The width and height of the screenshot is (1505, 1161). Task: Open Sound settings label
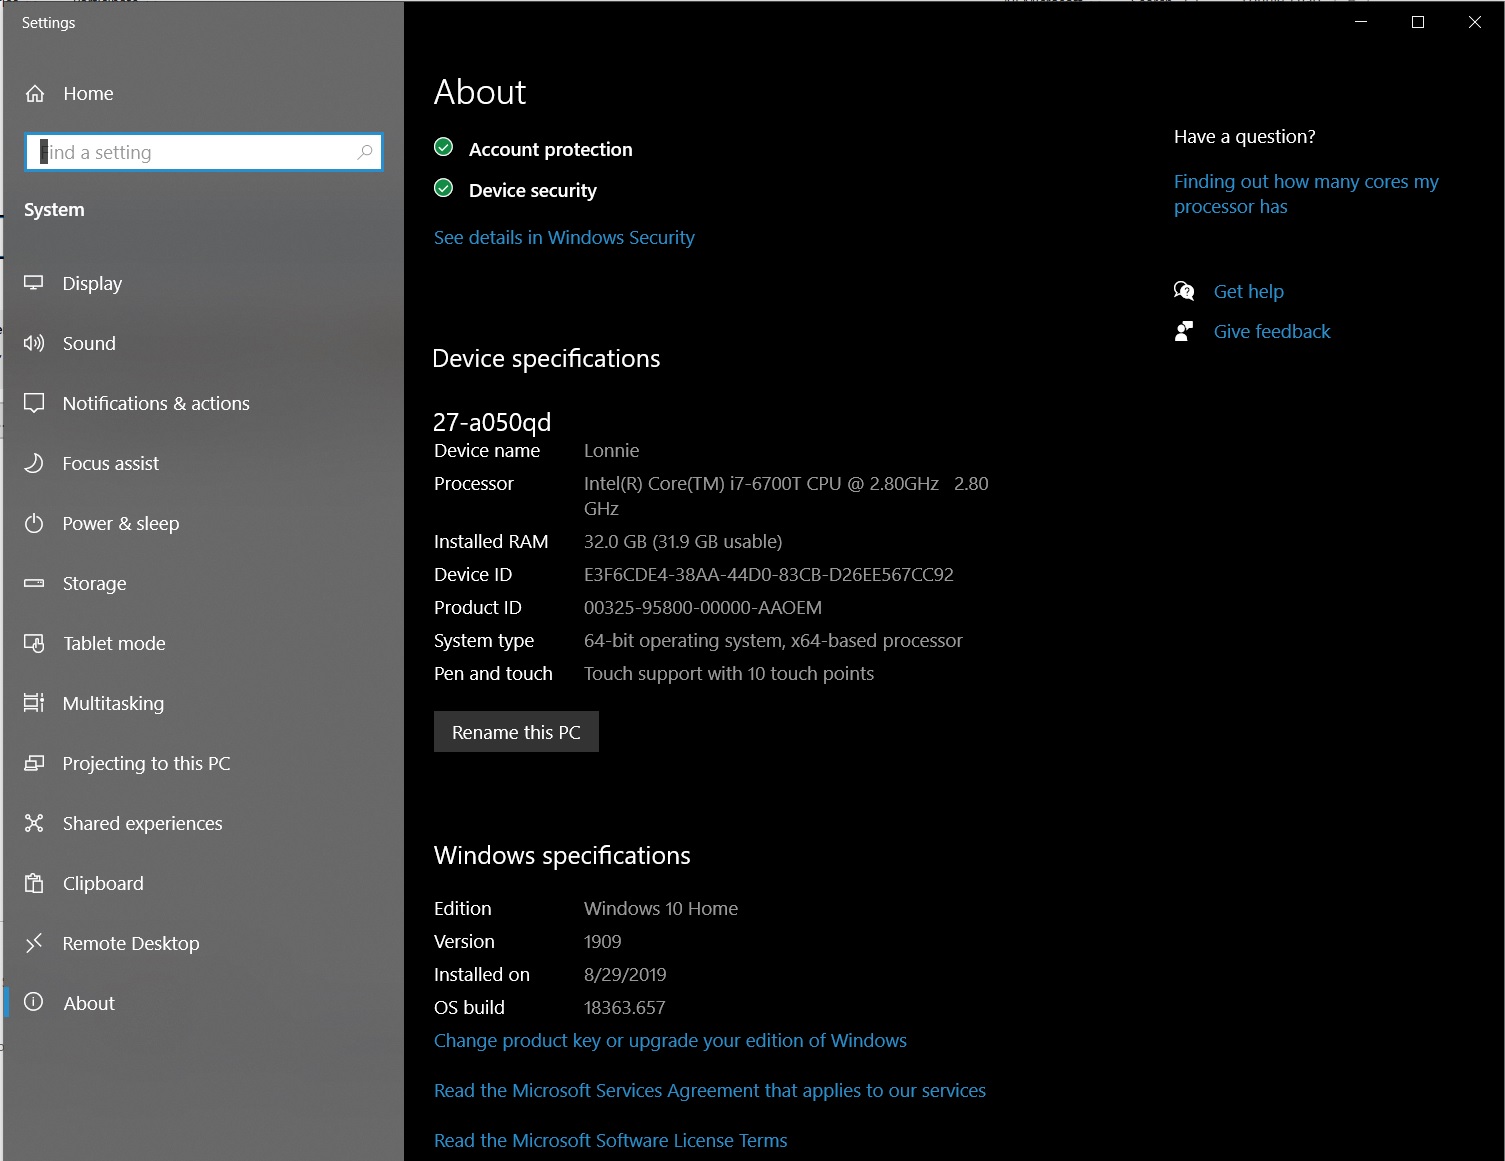pos(89,343)
